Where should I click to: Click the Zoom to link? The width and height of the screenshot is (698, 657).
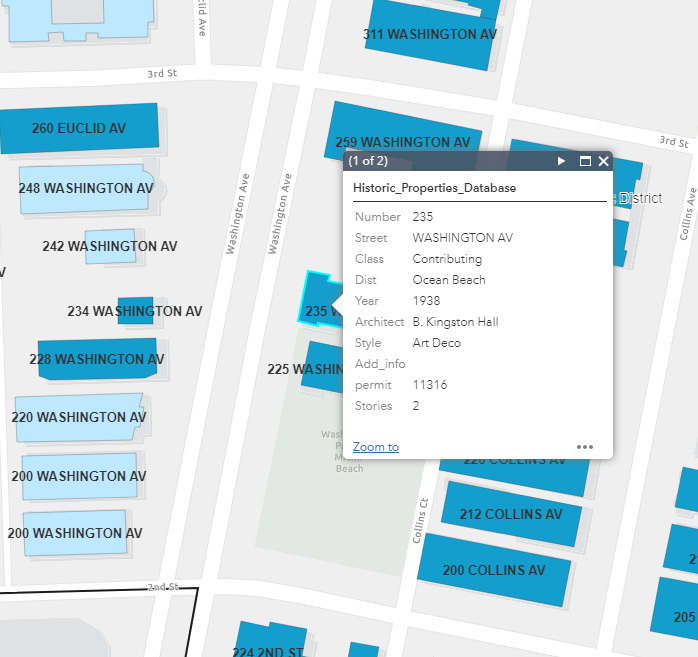[376, 447]
